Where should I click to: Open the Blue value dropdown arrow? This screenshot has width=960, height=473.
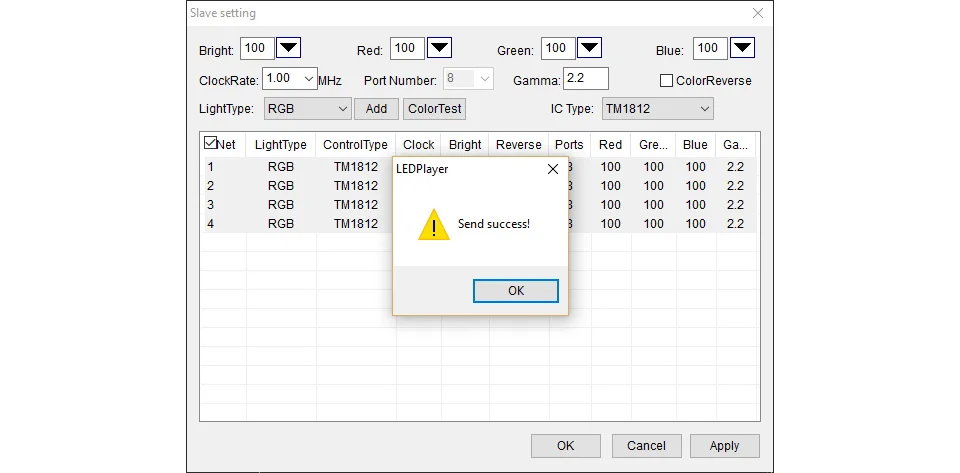tap(743, 48)
